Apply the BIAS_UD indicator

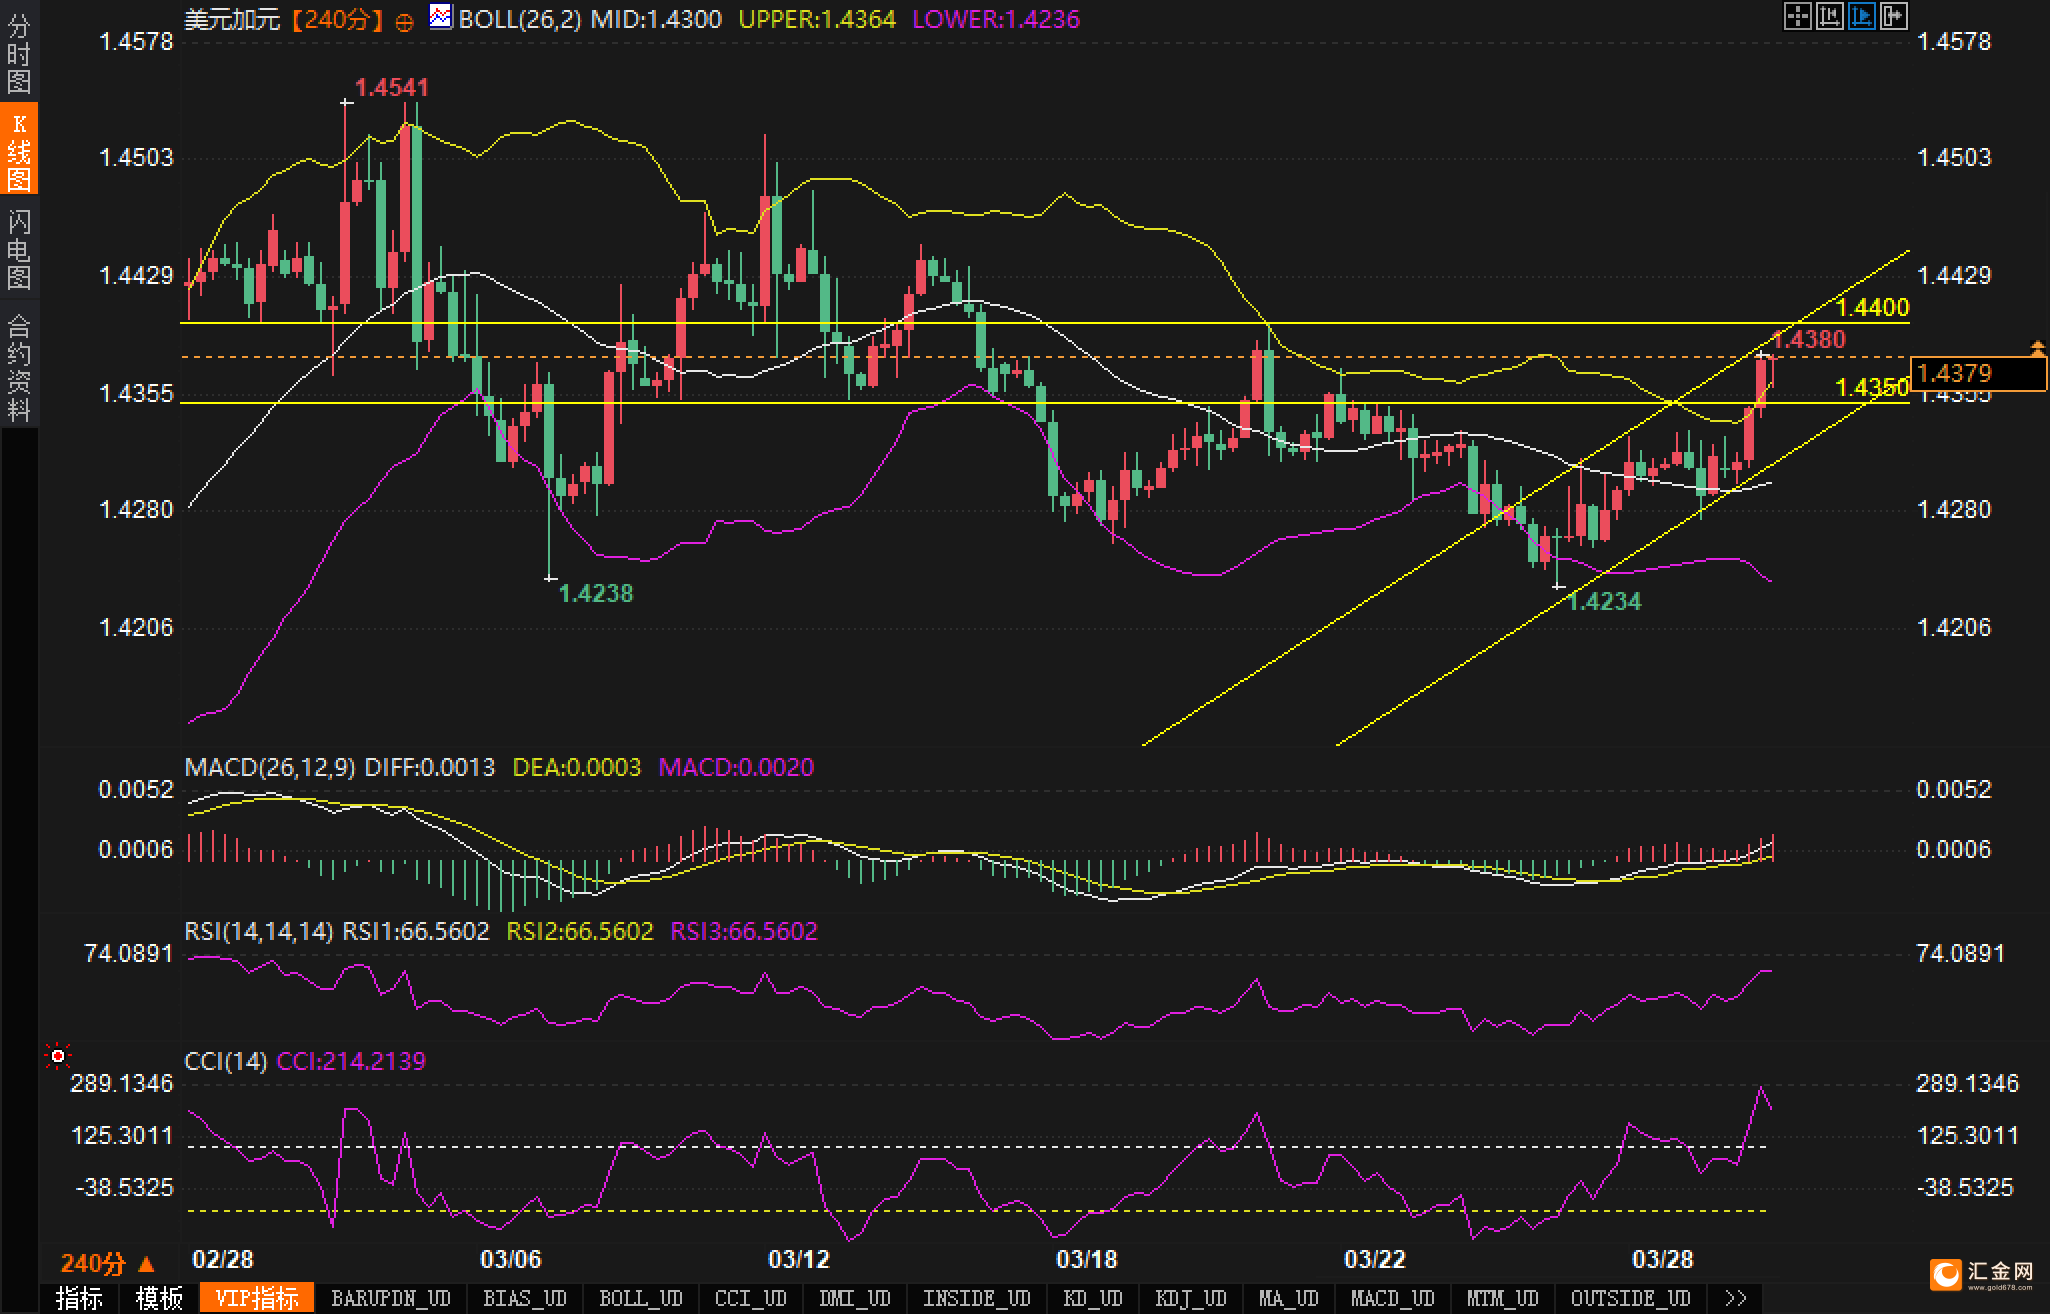[x=524, y=1298]
